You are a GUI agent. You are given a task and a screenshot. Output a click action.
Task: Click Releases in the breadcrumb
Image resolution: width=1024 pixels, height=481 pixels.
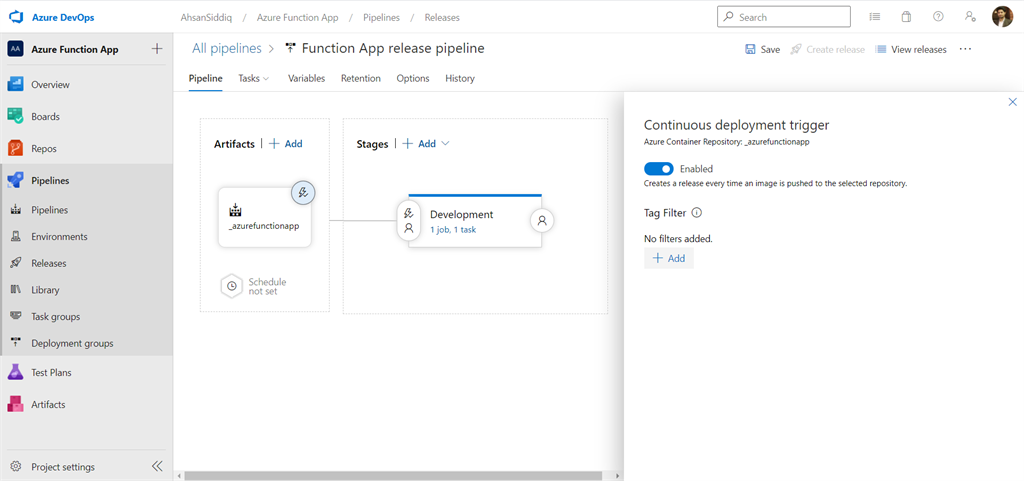point(442,18)
